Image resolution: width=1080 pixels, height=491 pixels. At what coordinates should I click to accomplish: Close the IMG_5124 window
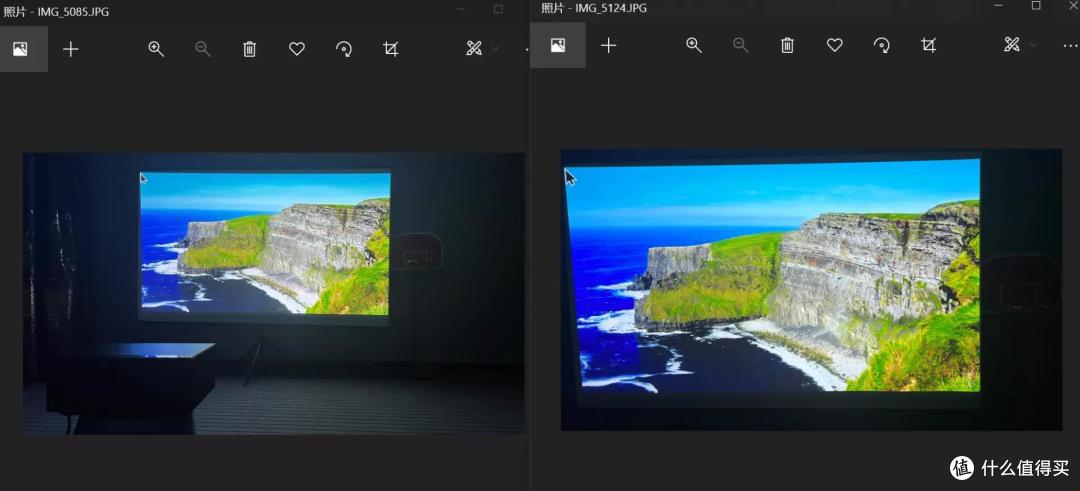1072,6
